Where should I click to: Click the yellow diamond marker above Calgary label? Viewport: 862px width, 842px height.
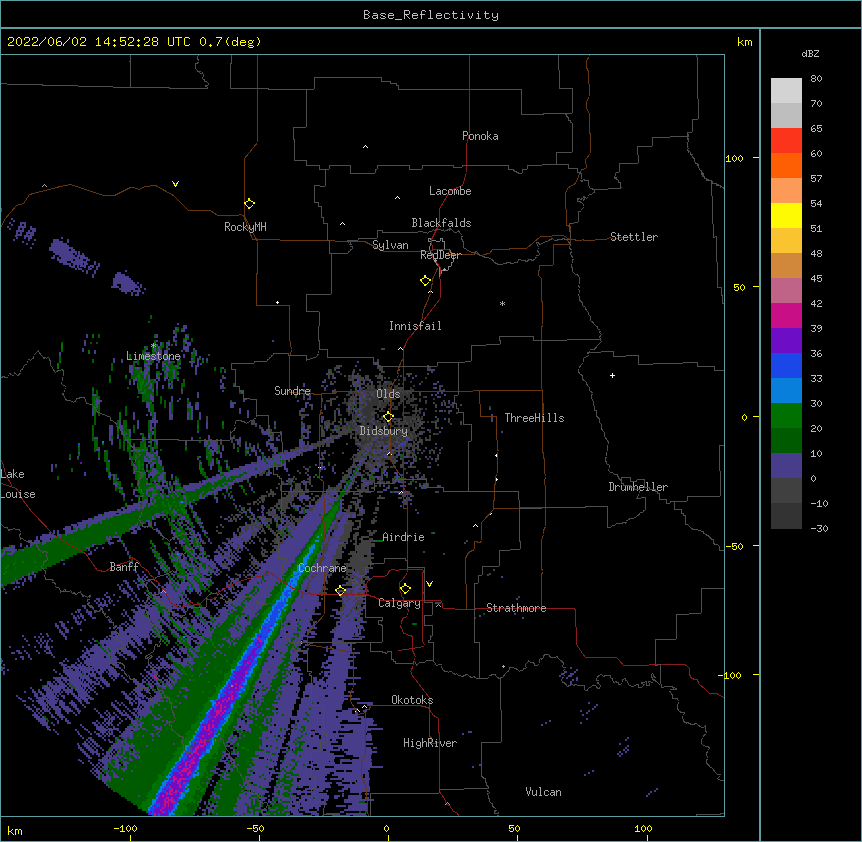405,589
